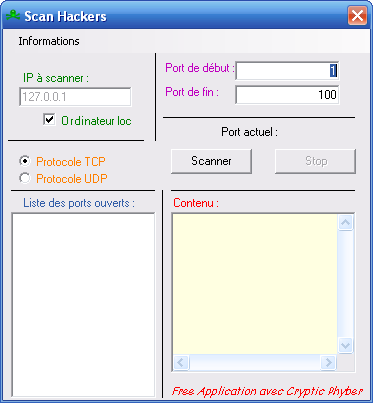Image resolution: width=373 pixels, height=403 pixels.
Task: Click the Scanner button
Action: click(x=211, y=161)
